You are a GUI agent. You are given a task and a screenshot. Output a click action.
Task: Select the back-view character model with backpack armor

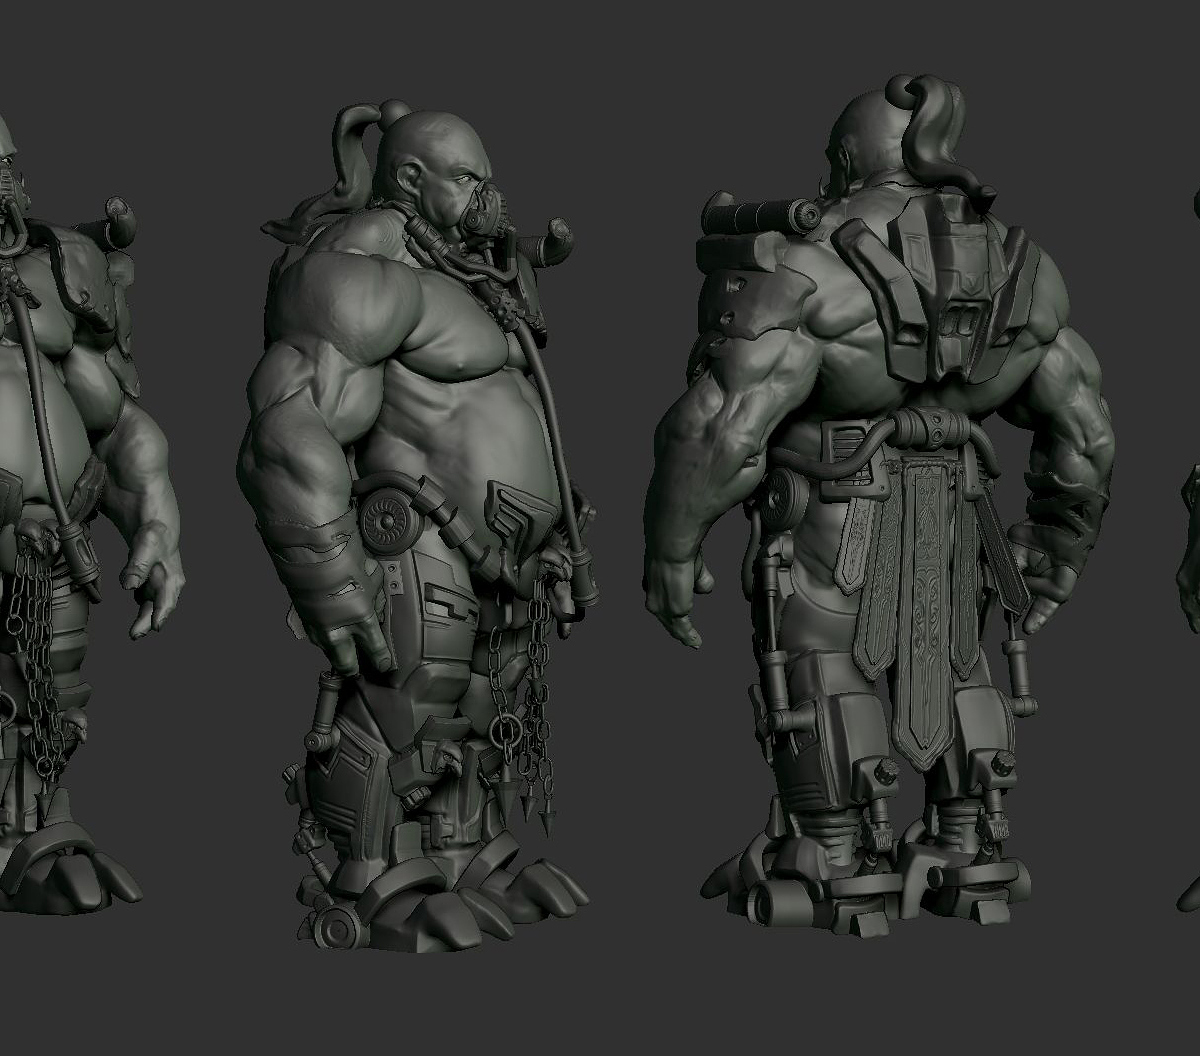click(880, 505)
